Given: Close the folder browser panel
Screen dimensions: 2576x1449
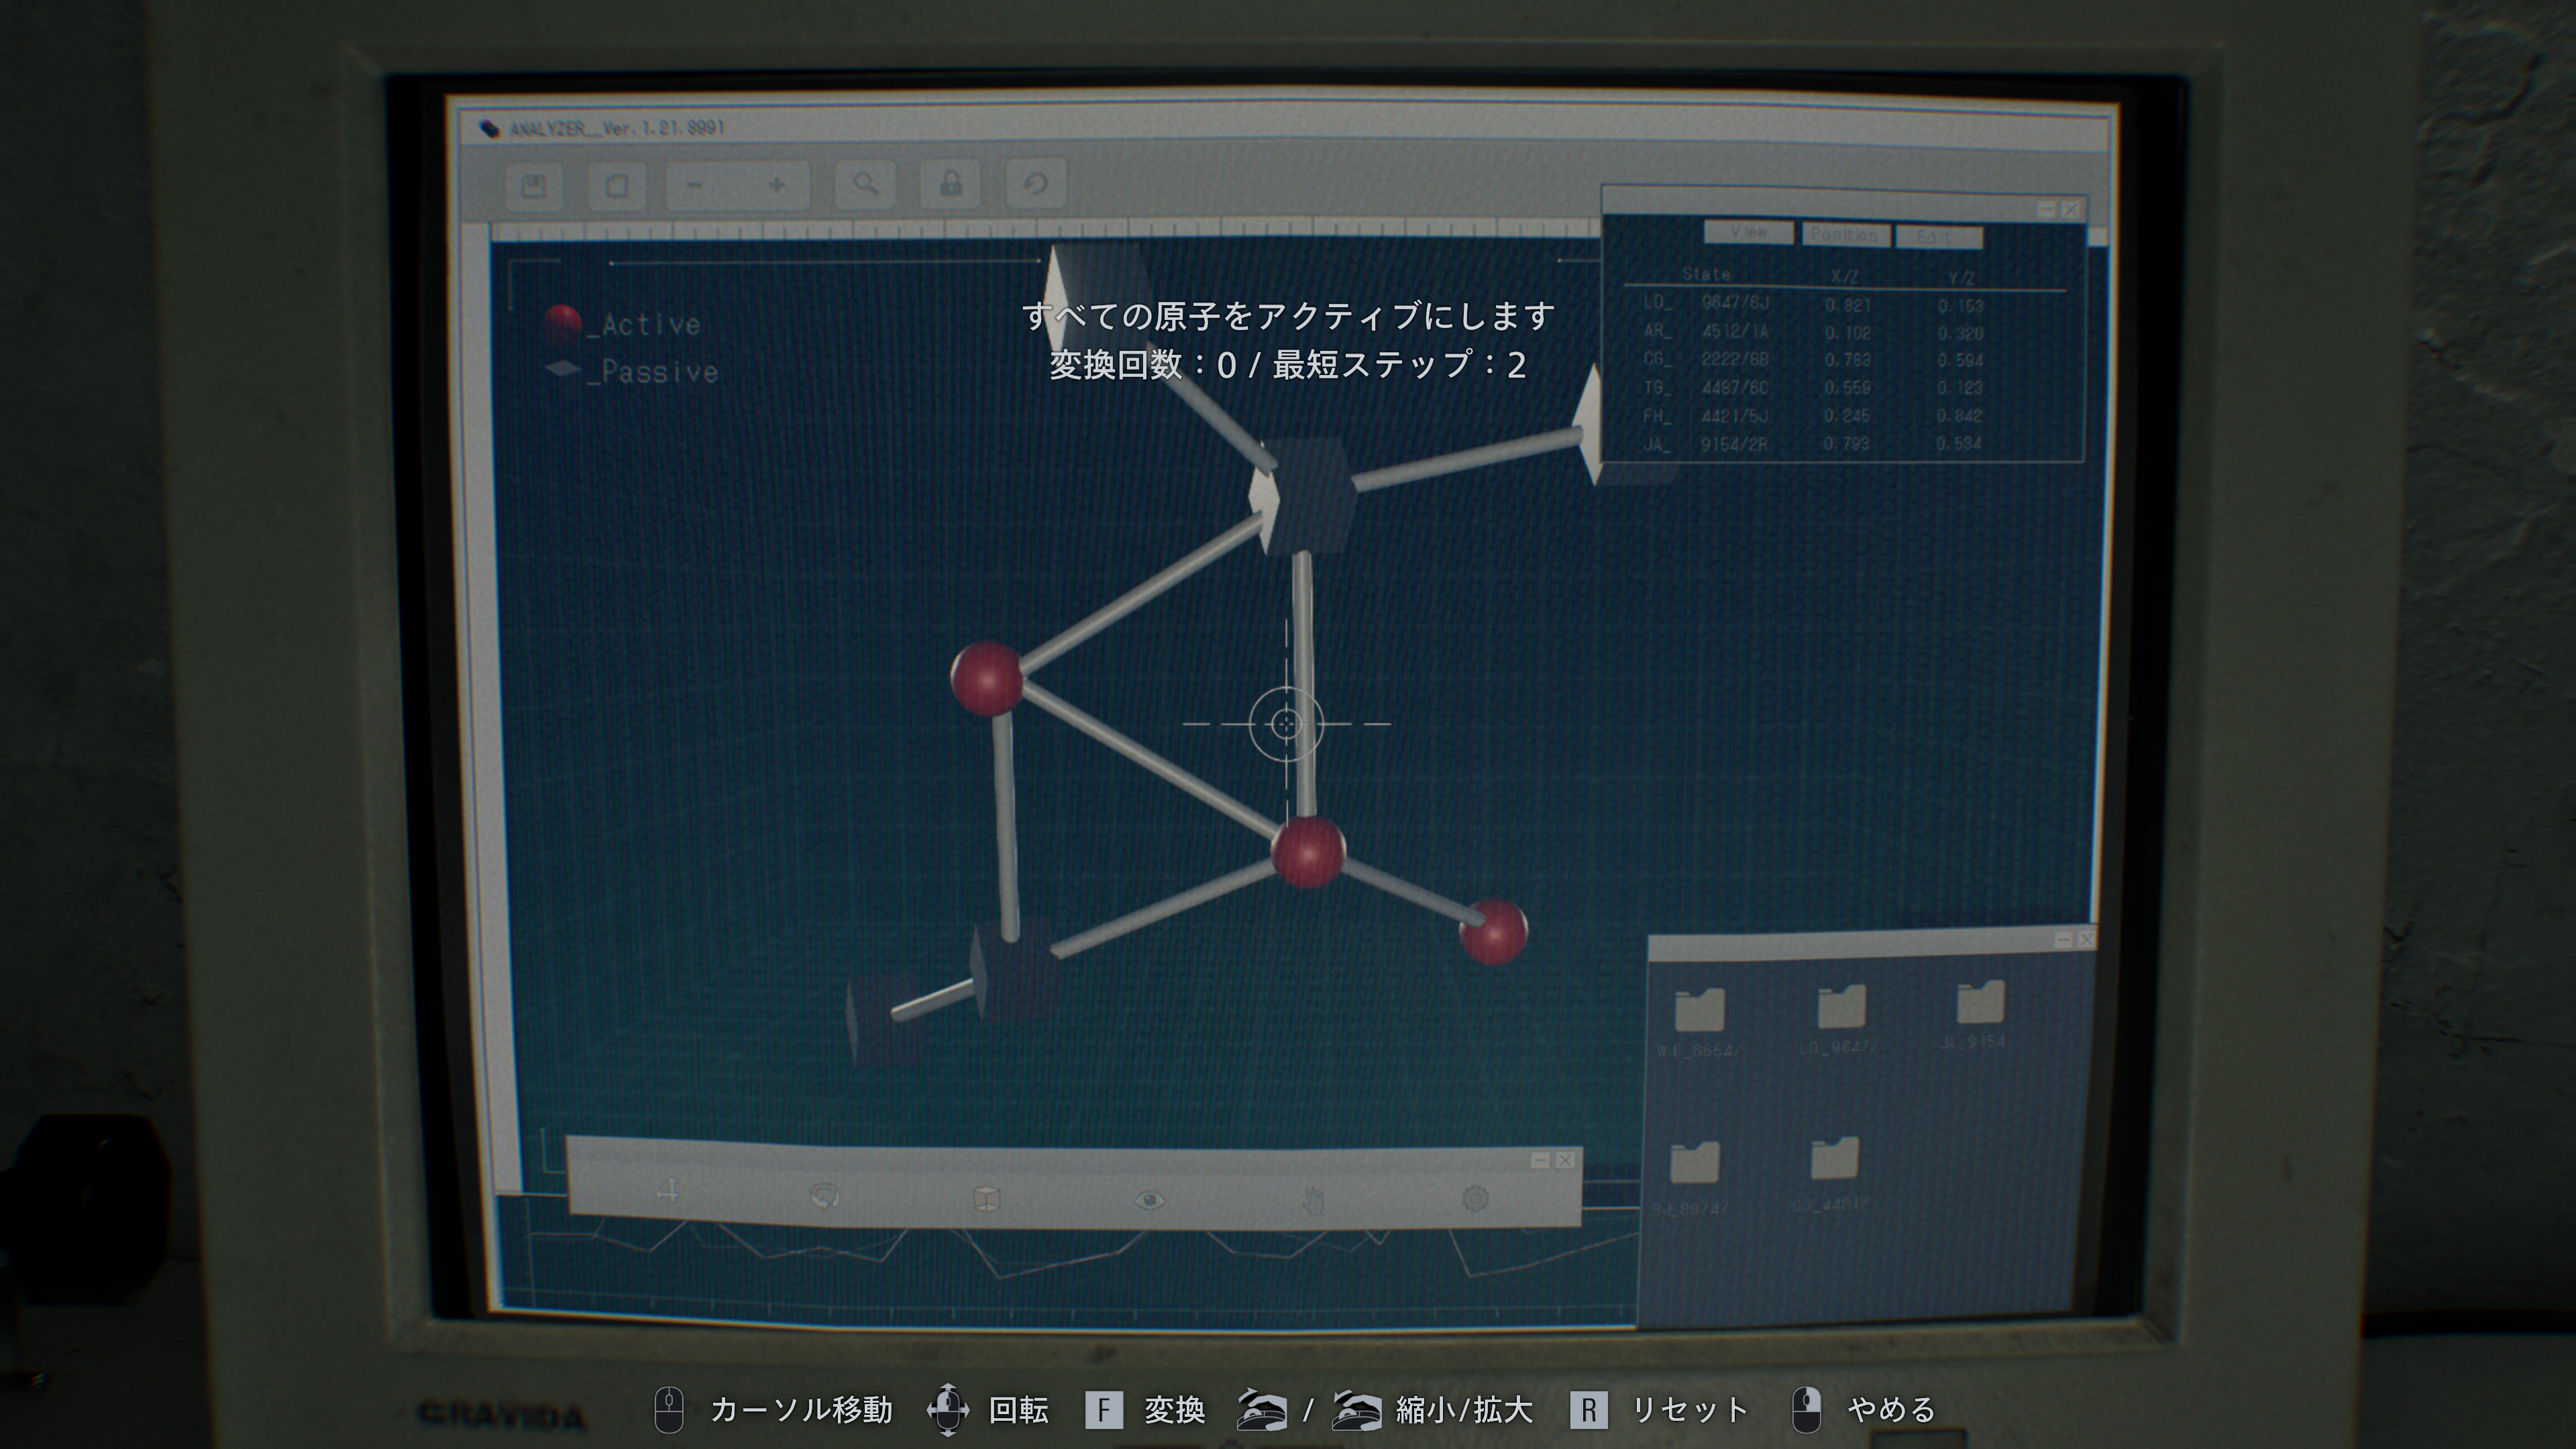Looking at the screenshot, I should pyautogui.click(x=2086, y=939).
